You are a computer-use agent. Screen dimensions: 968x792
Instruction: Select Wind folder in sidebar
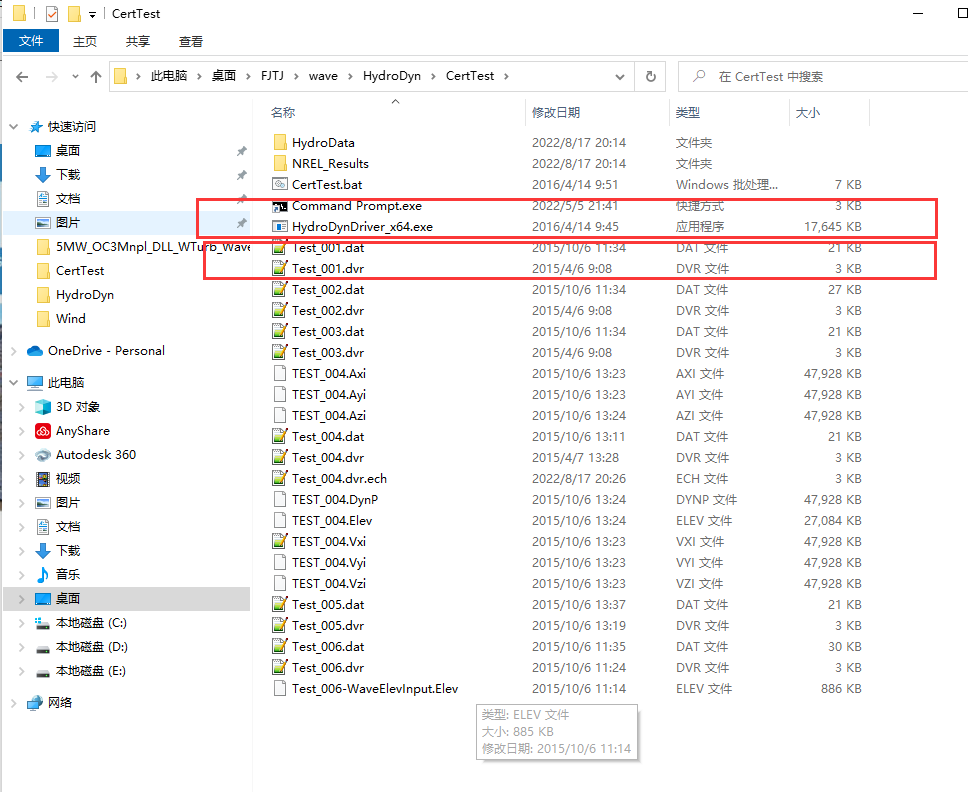pos(70,319)
